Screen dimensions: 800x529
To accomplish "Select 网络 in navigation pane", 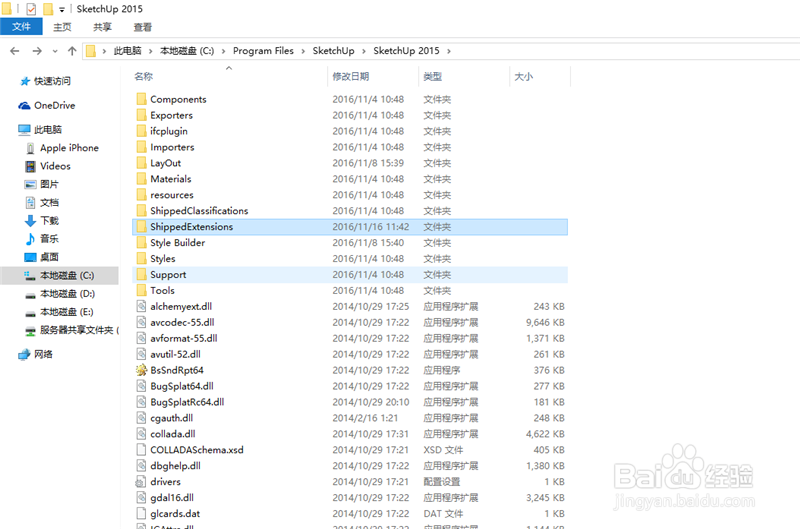I will (36, 354).
